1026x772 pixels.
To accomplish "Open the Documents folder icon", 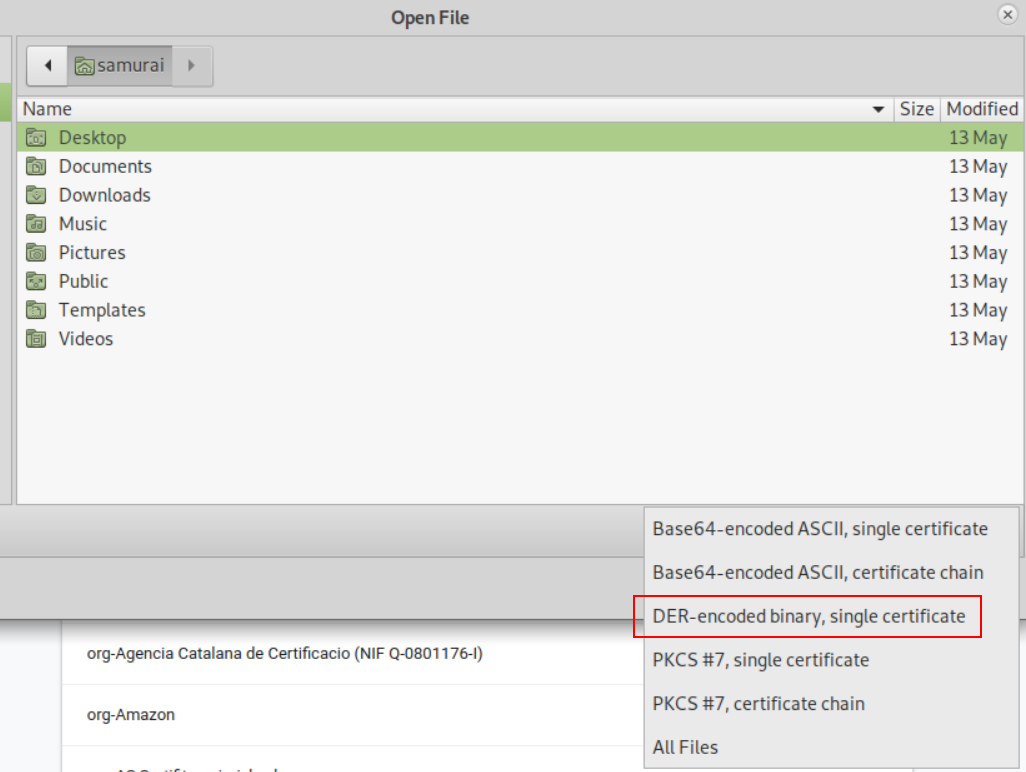I will (x=34, y=166).
